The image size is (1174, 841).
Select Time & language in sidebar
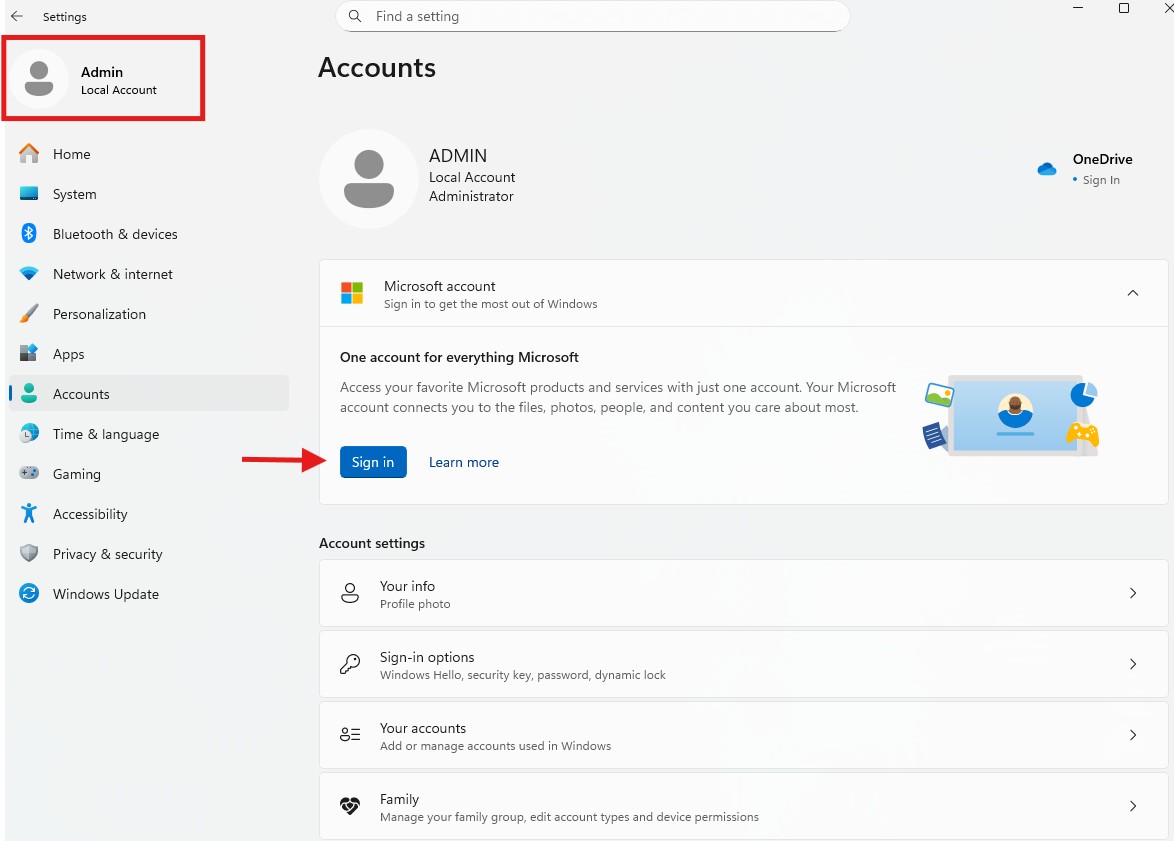[106, 434]
